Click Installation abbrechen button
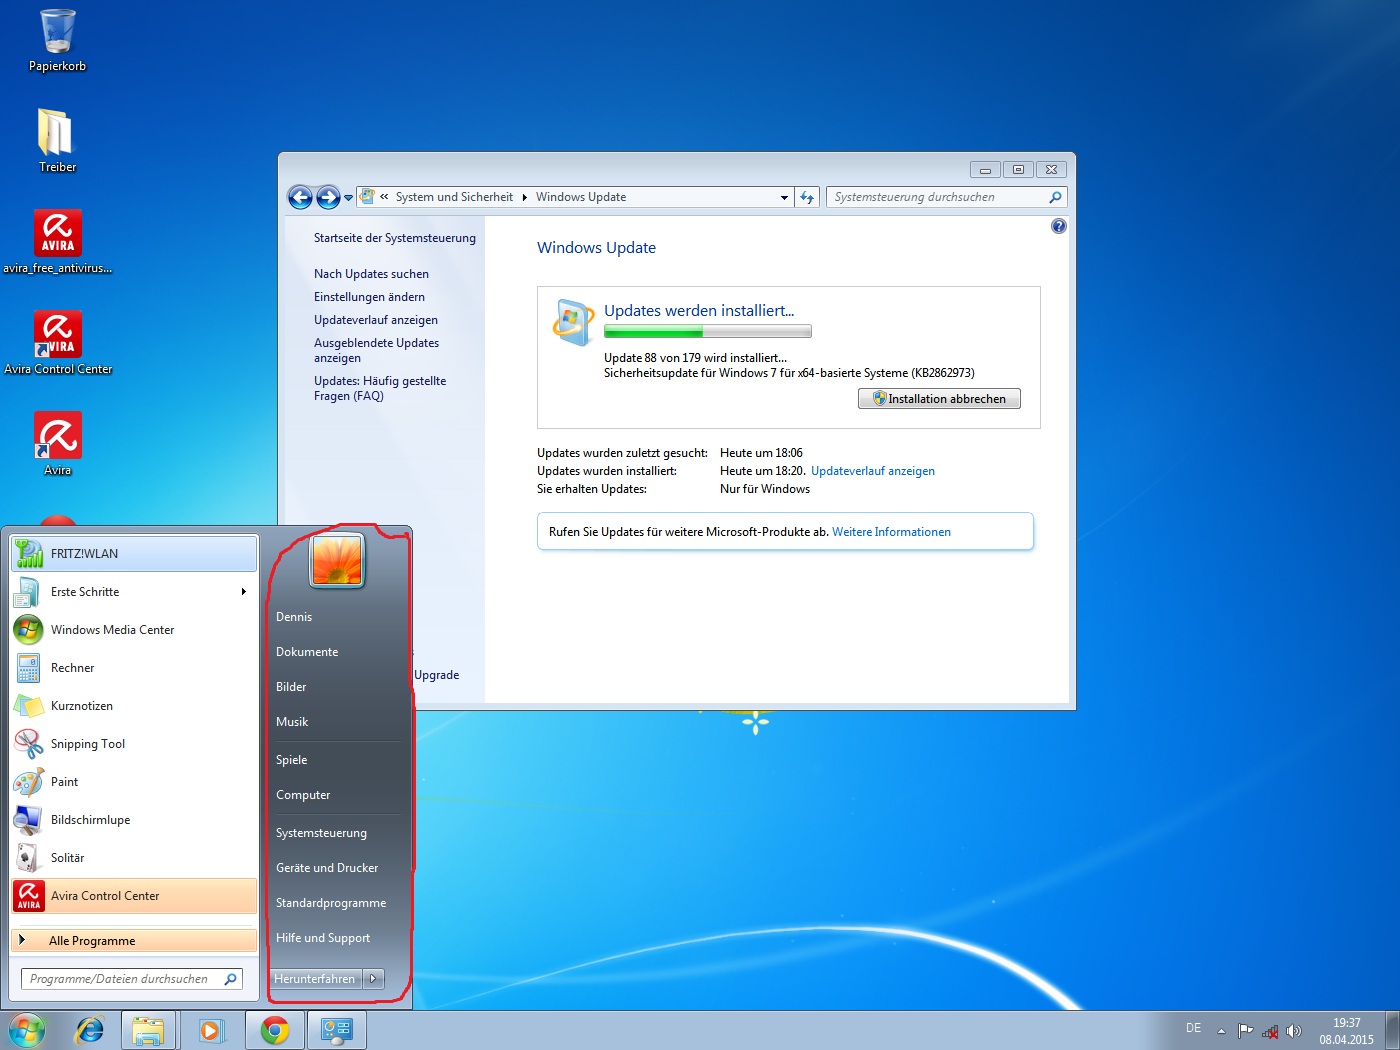1400x1050 pixels. point(939,399)
